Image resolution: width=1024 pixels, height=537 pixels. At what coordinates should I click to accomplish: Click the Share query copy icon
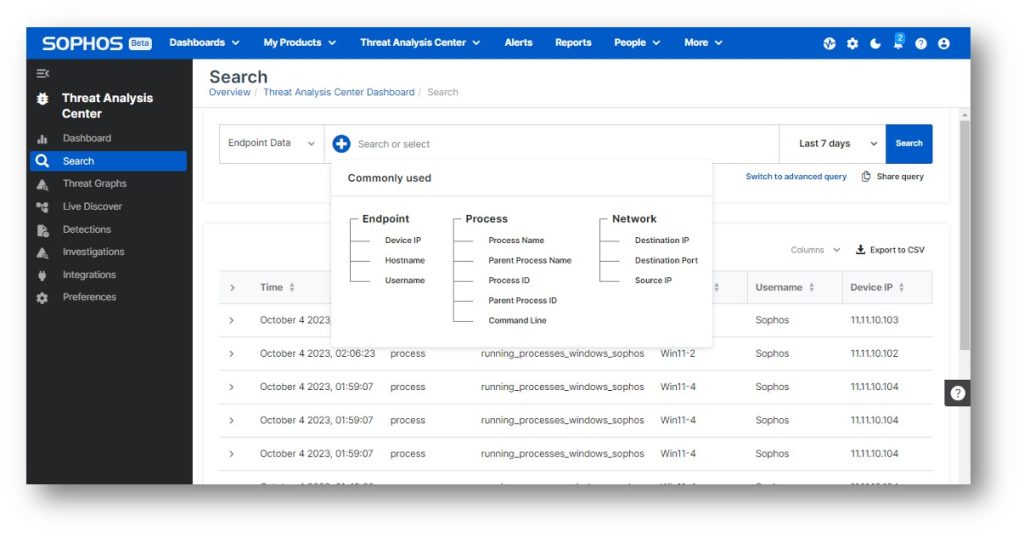coord(866,177)
